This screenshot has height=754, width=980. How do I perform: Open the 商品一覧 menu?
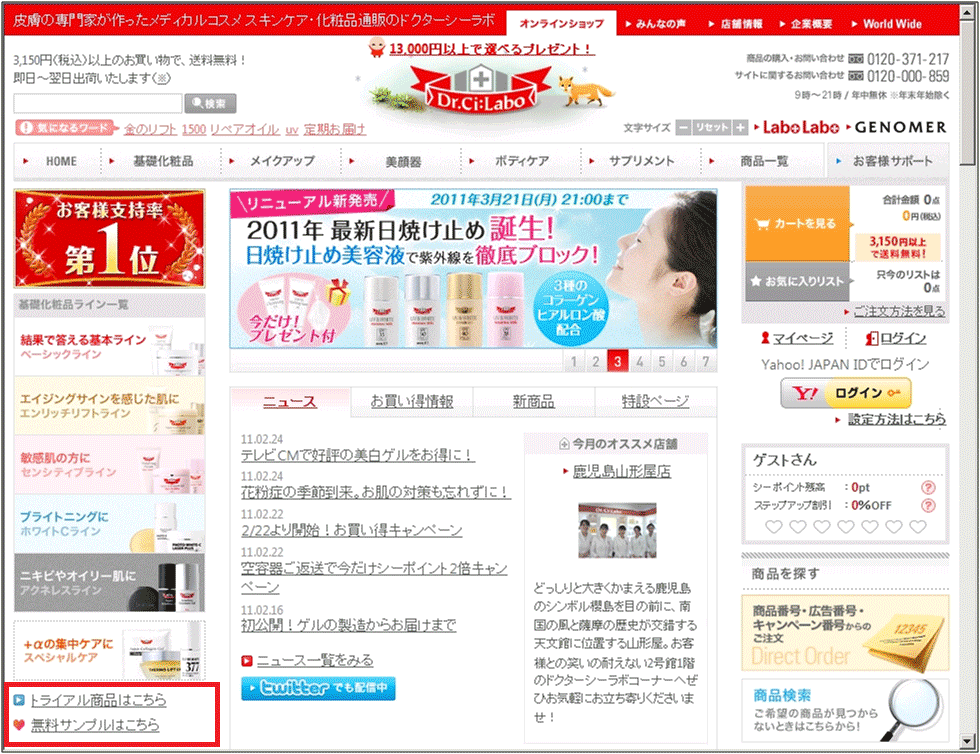tap(763, 161)
